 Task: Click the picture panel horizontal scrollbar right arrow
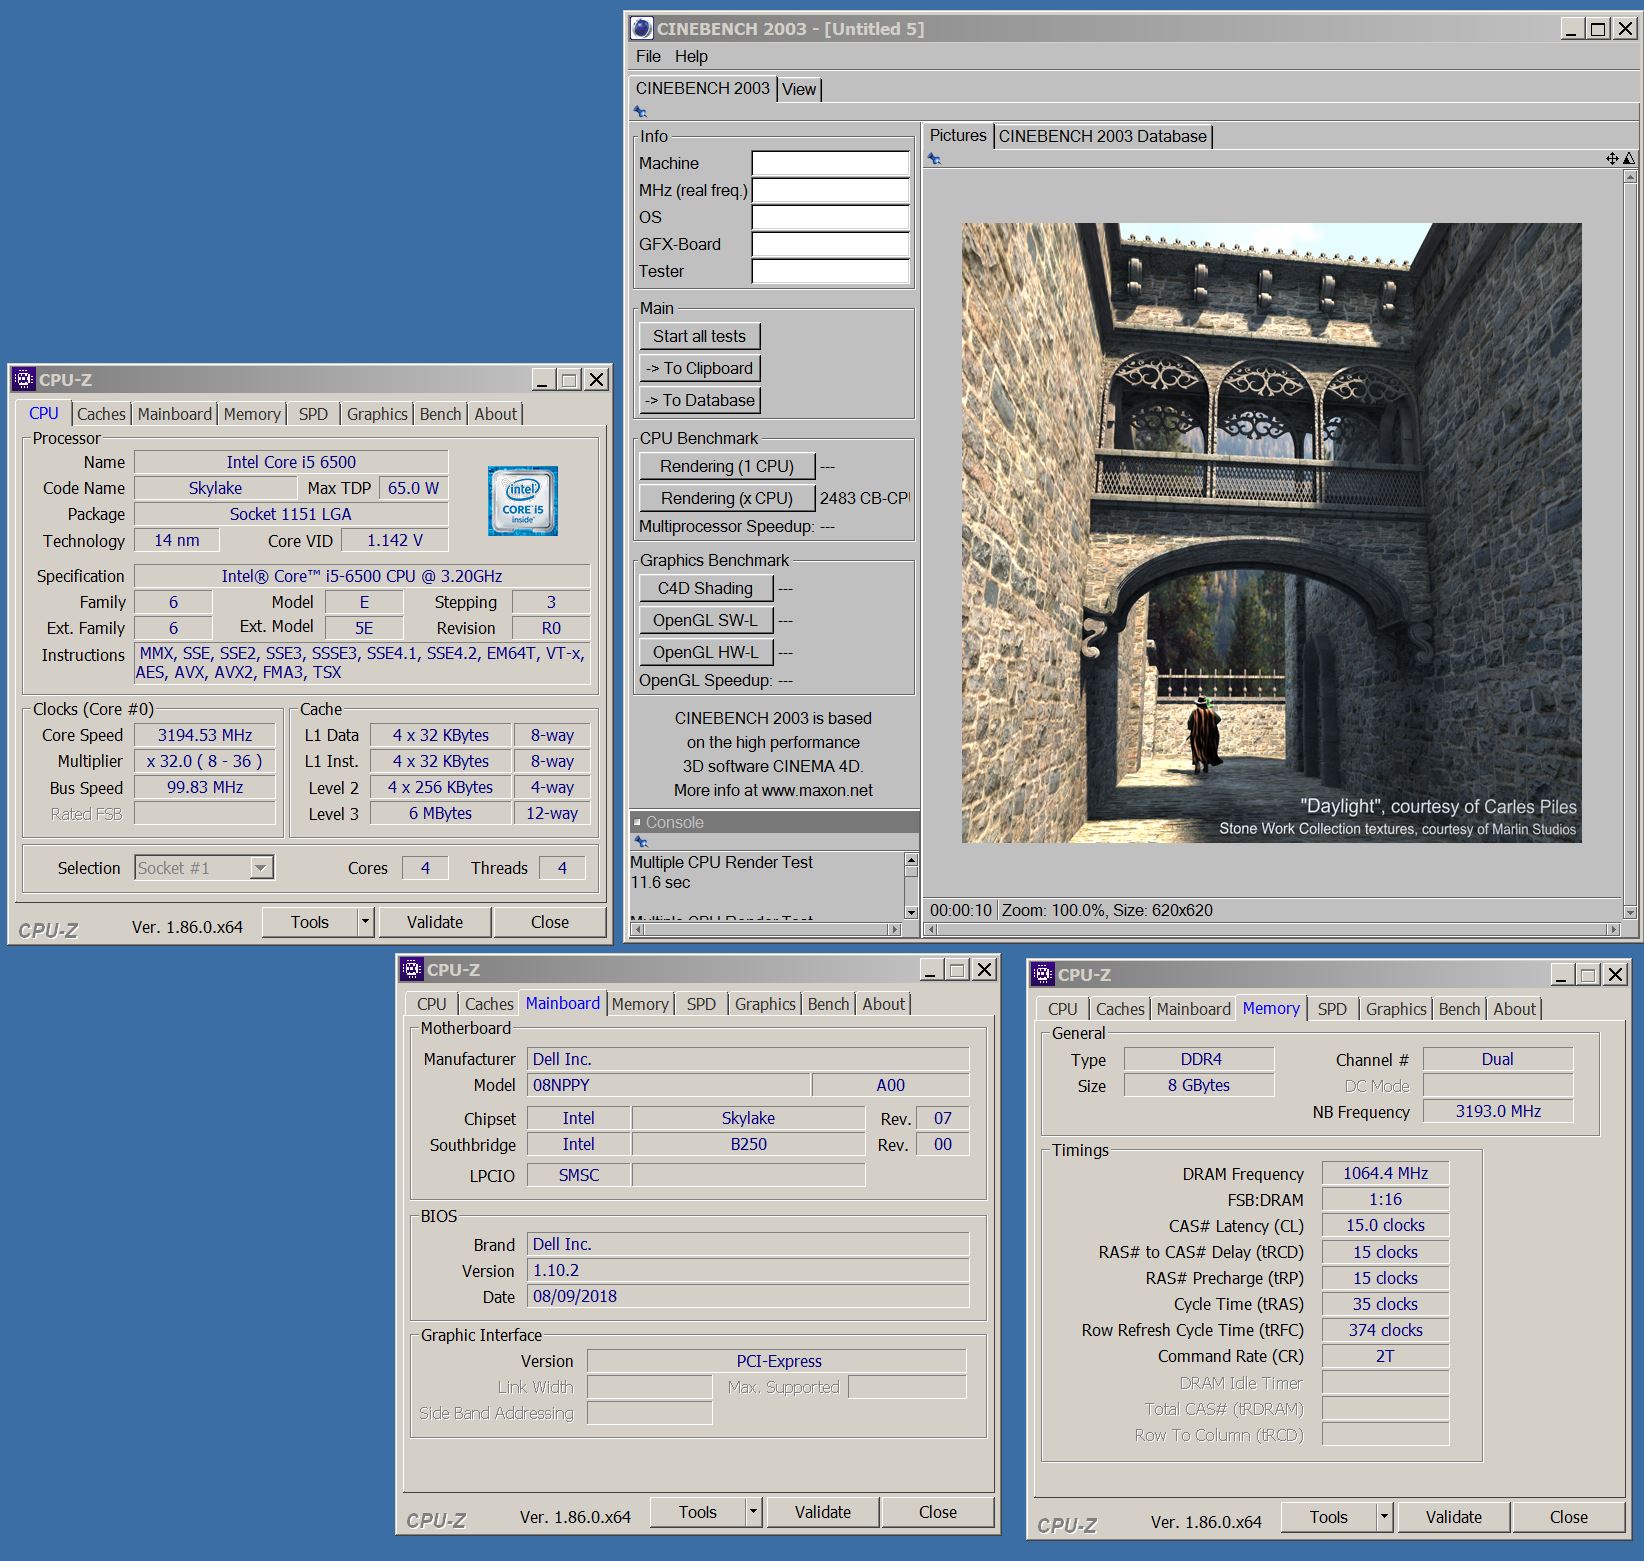click(1613, 929)
